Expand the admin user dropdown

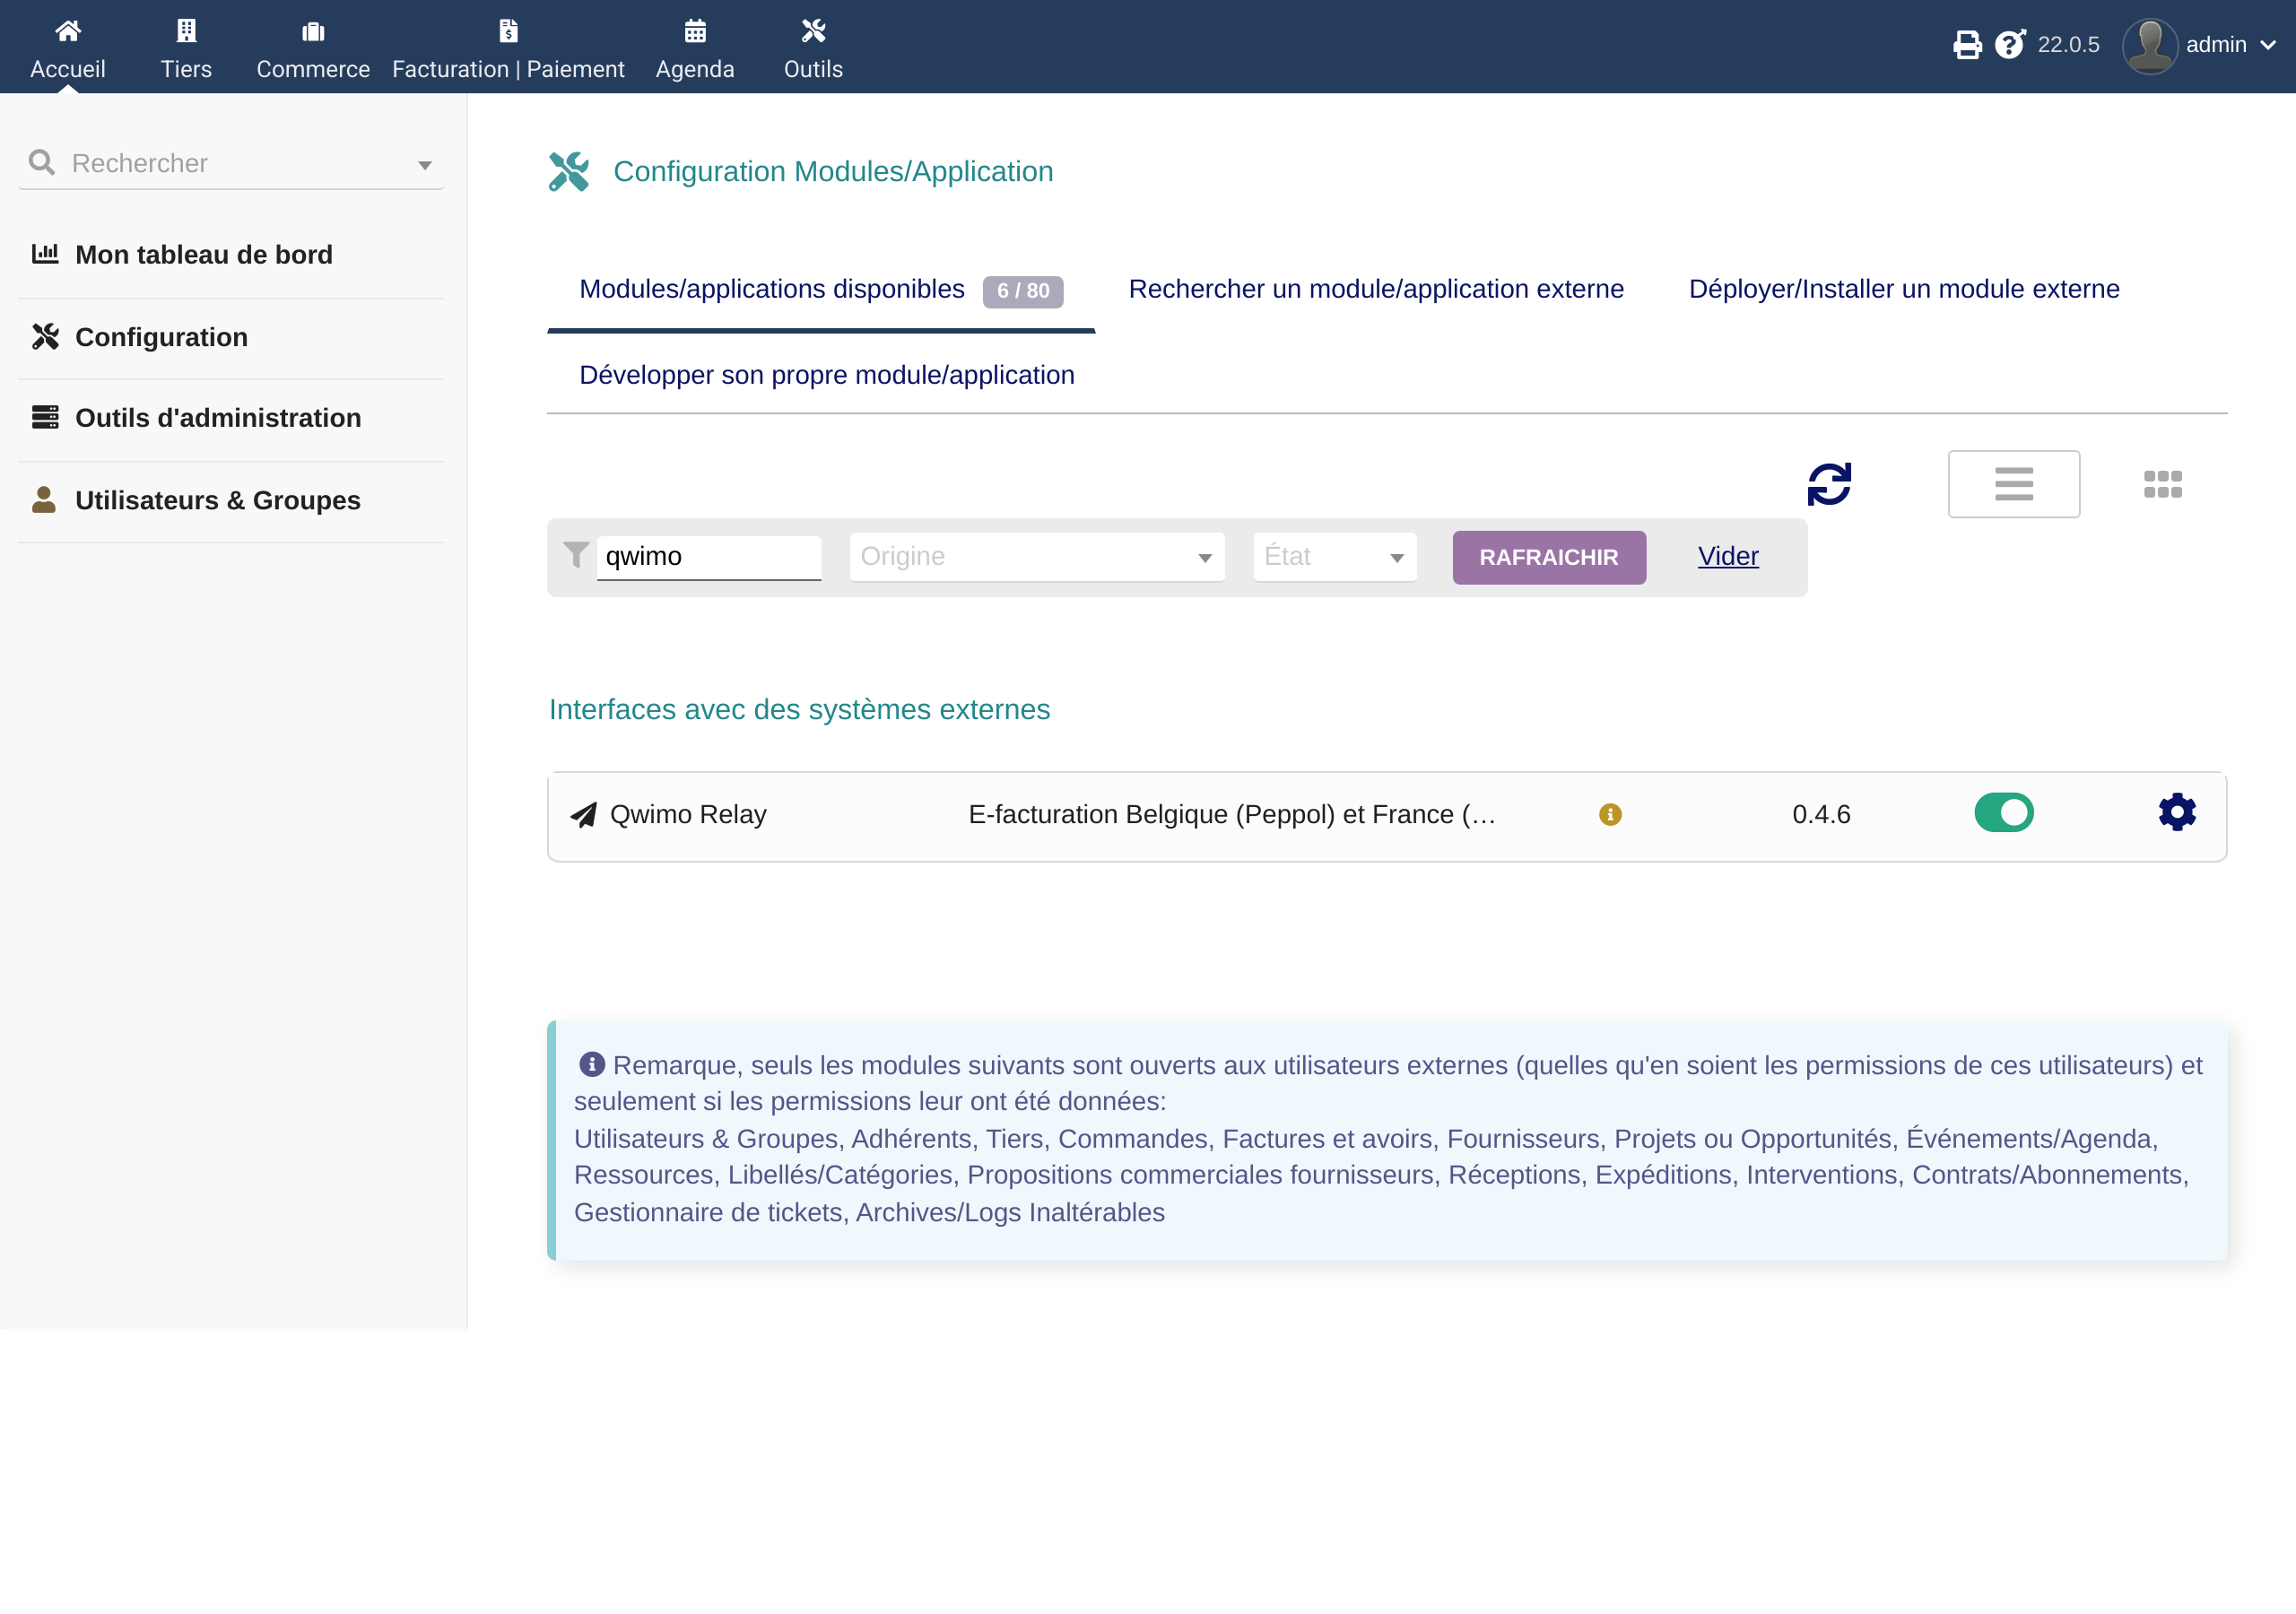pos(2268,45)
